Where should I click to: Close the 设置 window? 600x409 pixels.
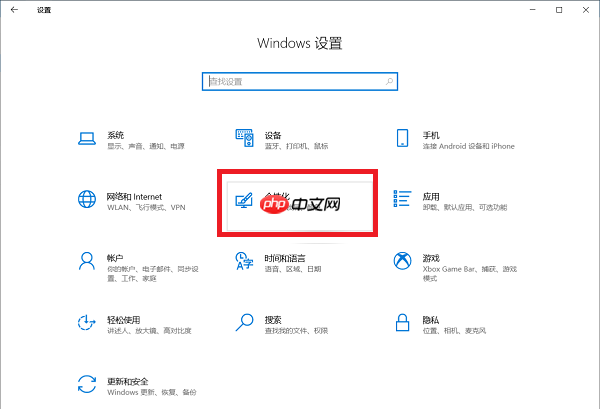[586, 10]
